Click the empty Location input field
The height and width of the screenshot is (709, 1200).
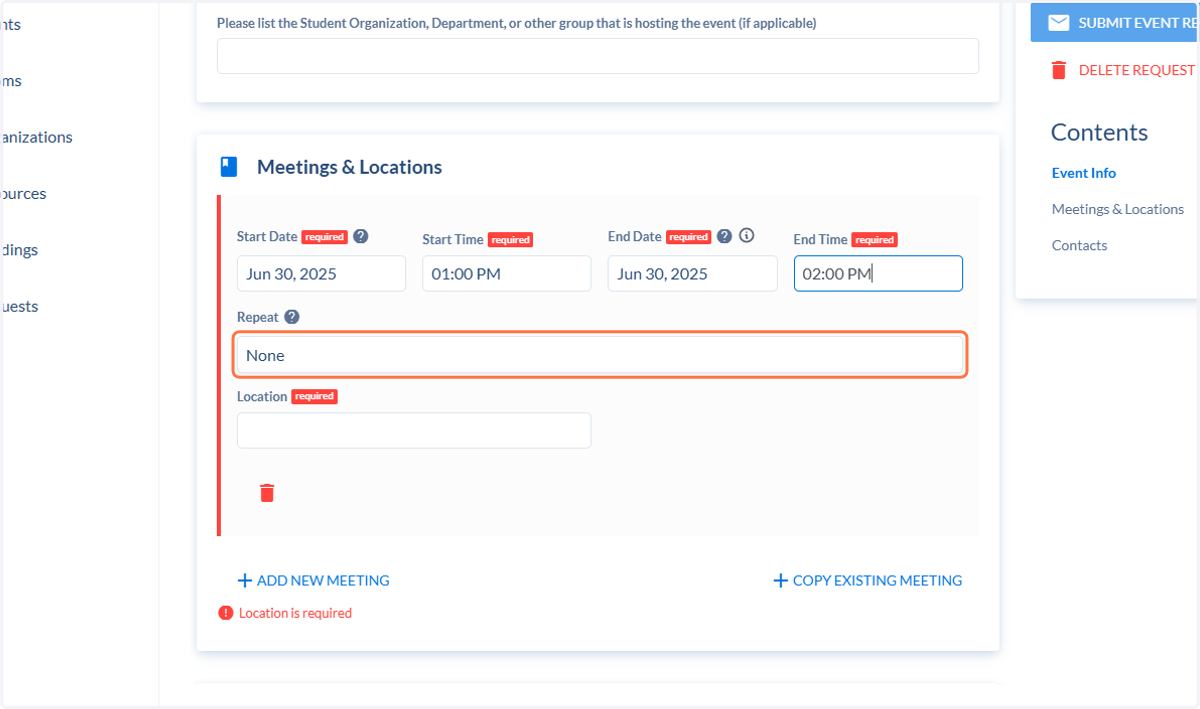(414, 431)
